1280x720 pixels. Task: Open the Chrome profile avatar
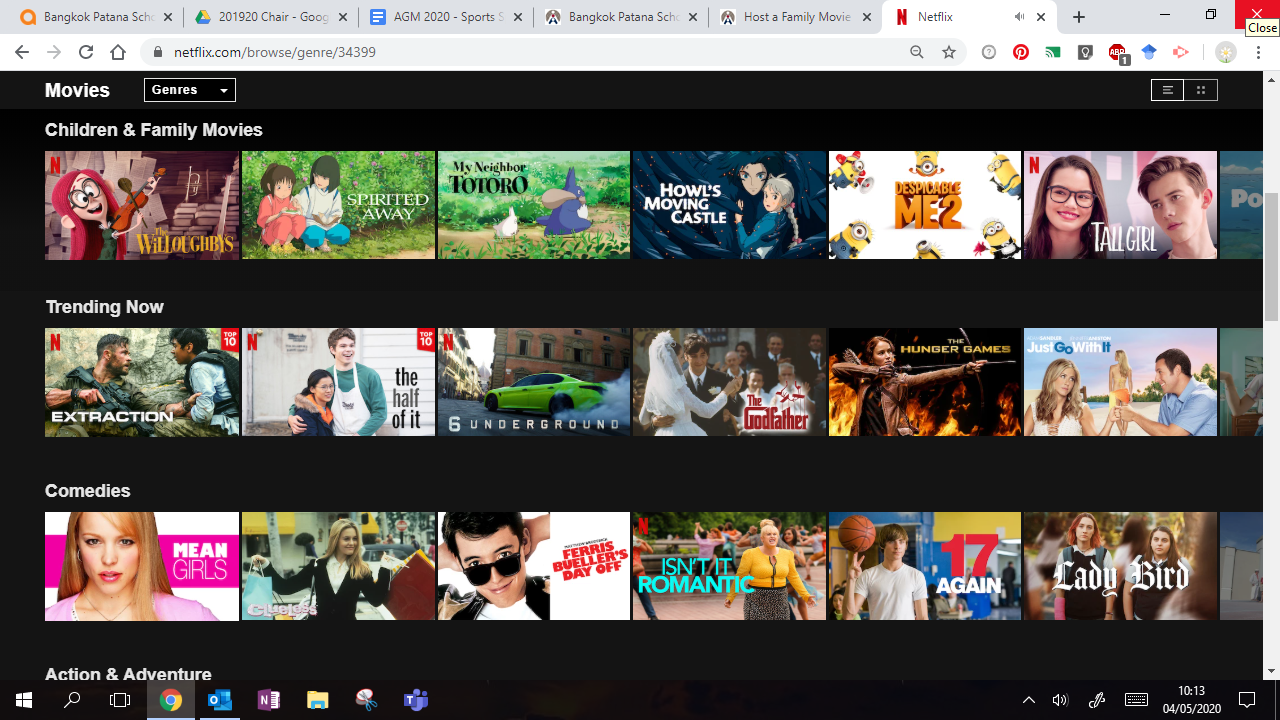point(1225,52)
